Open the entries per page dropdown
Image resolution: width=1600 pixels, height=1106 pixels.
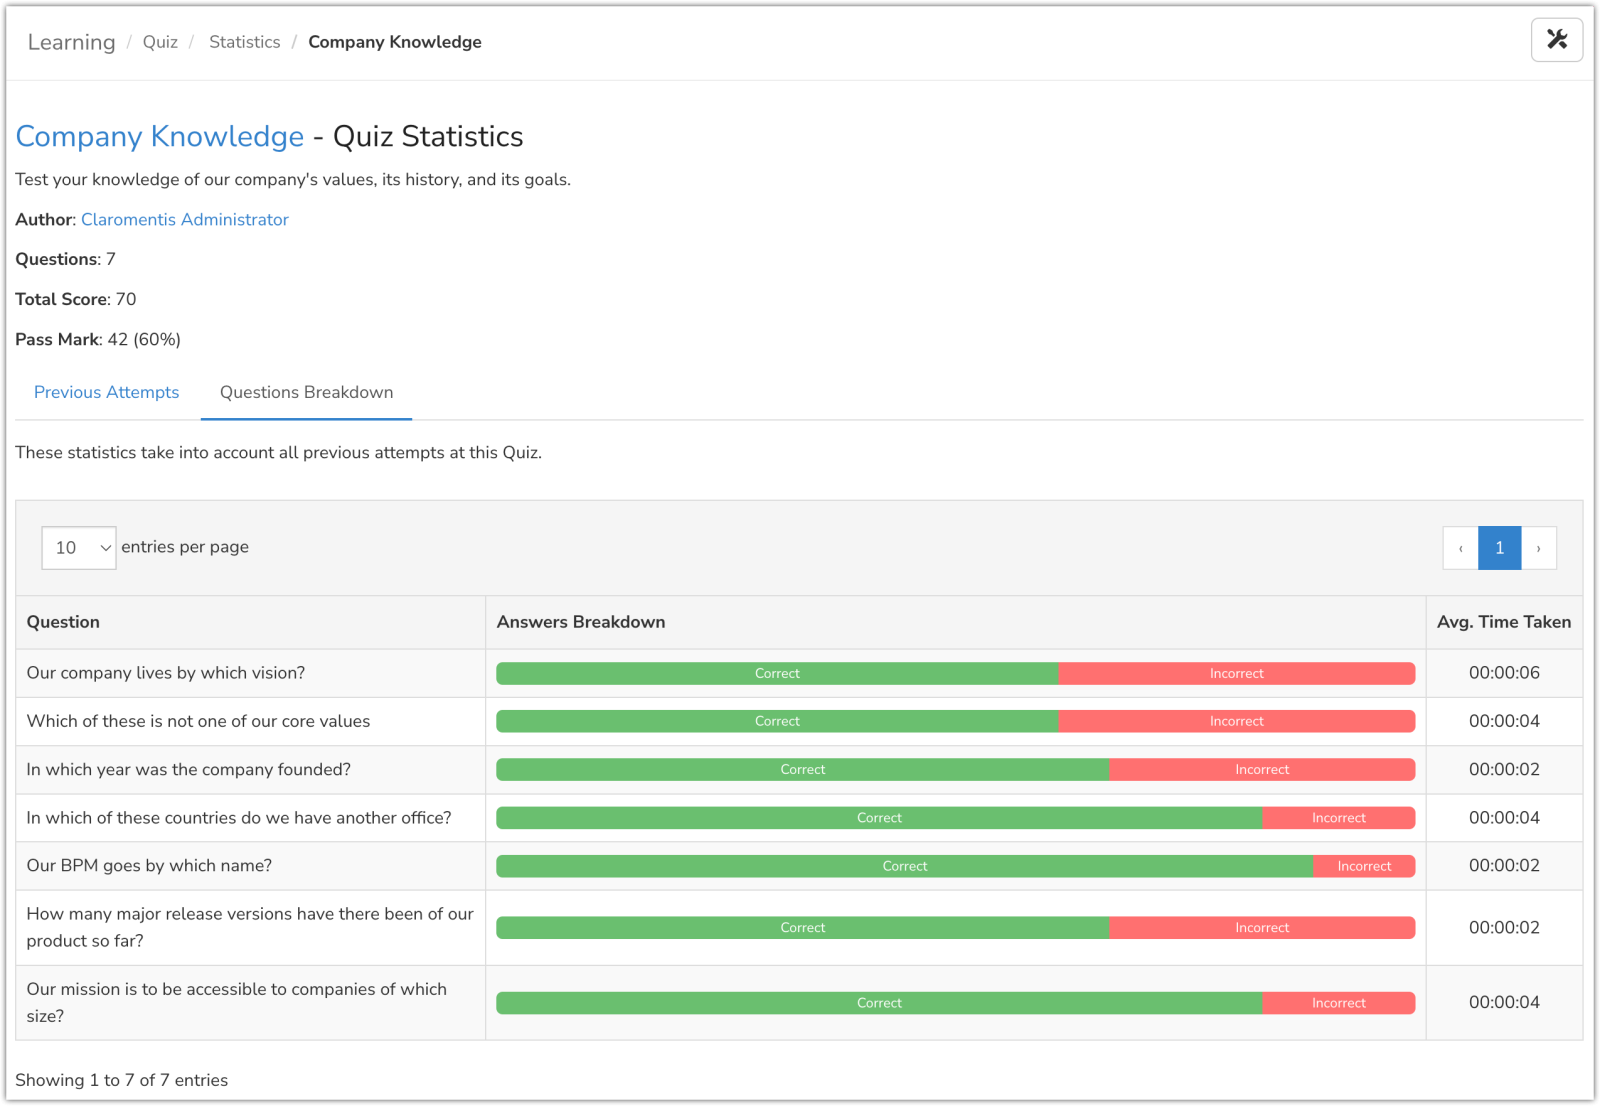79,548
